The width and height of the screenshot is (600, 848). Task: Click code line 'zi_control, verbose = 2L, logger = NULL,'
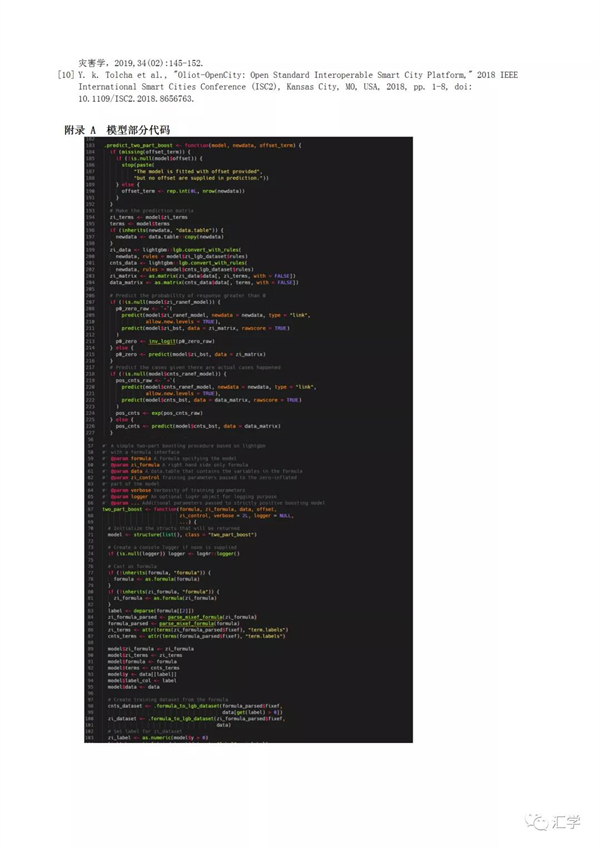(237, 515)
